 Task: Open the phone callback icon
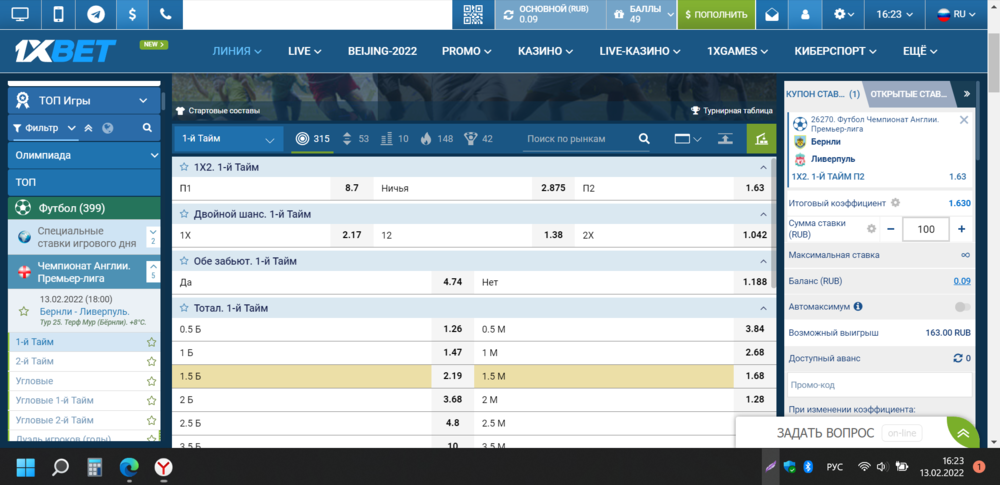(x=165, y=14)
